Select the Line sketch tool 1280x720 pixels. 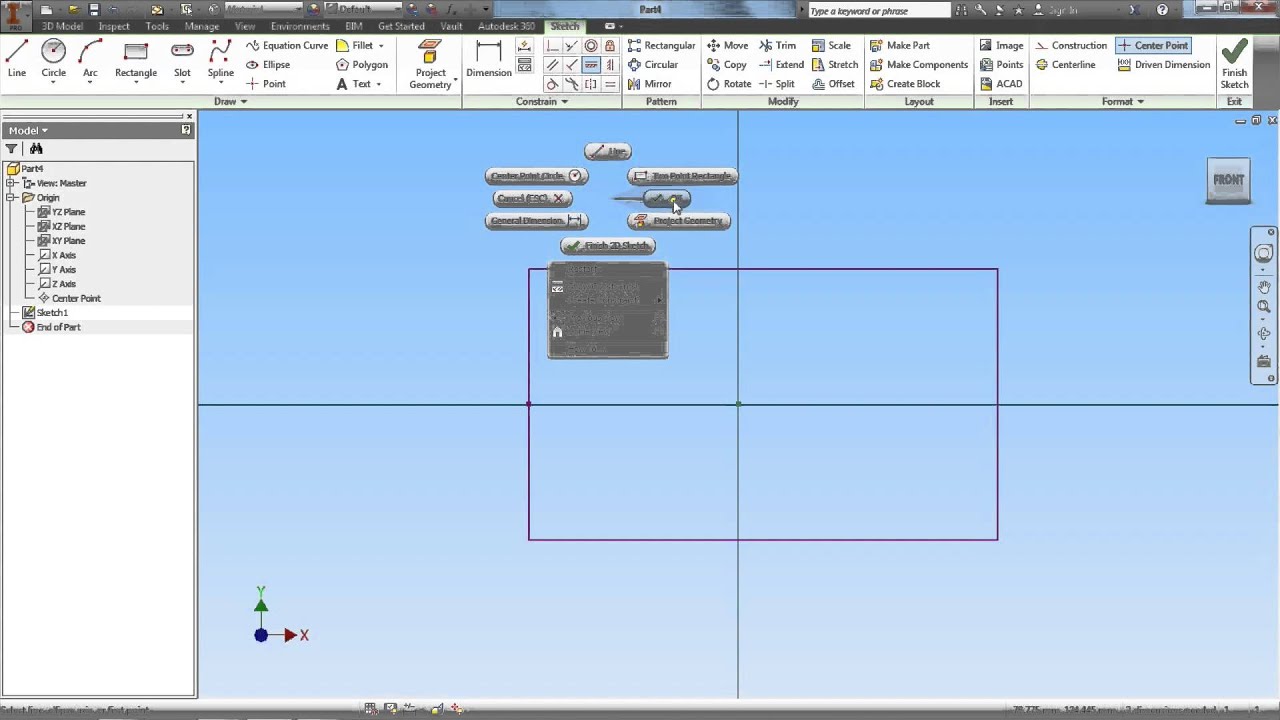(x=17, y=59)
